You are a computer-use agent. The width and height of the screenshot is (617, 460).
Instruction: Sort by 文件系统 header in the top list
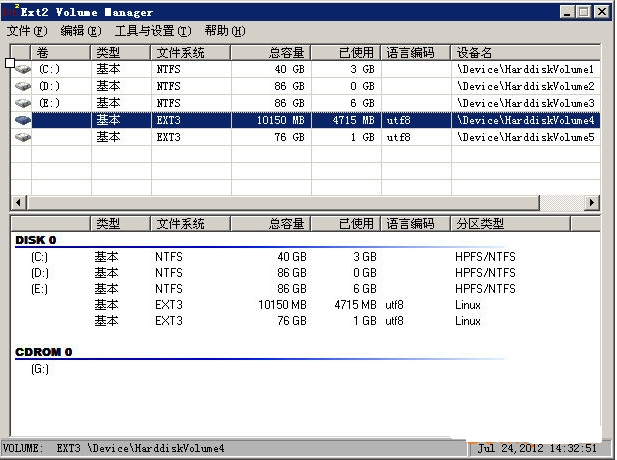coord(191,52)
